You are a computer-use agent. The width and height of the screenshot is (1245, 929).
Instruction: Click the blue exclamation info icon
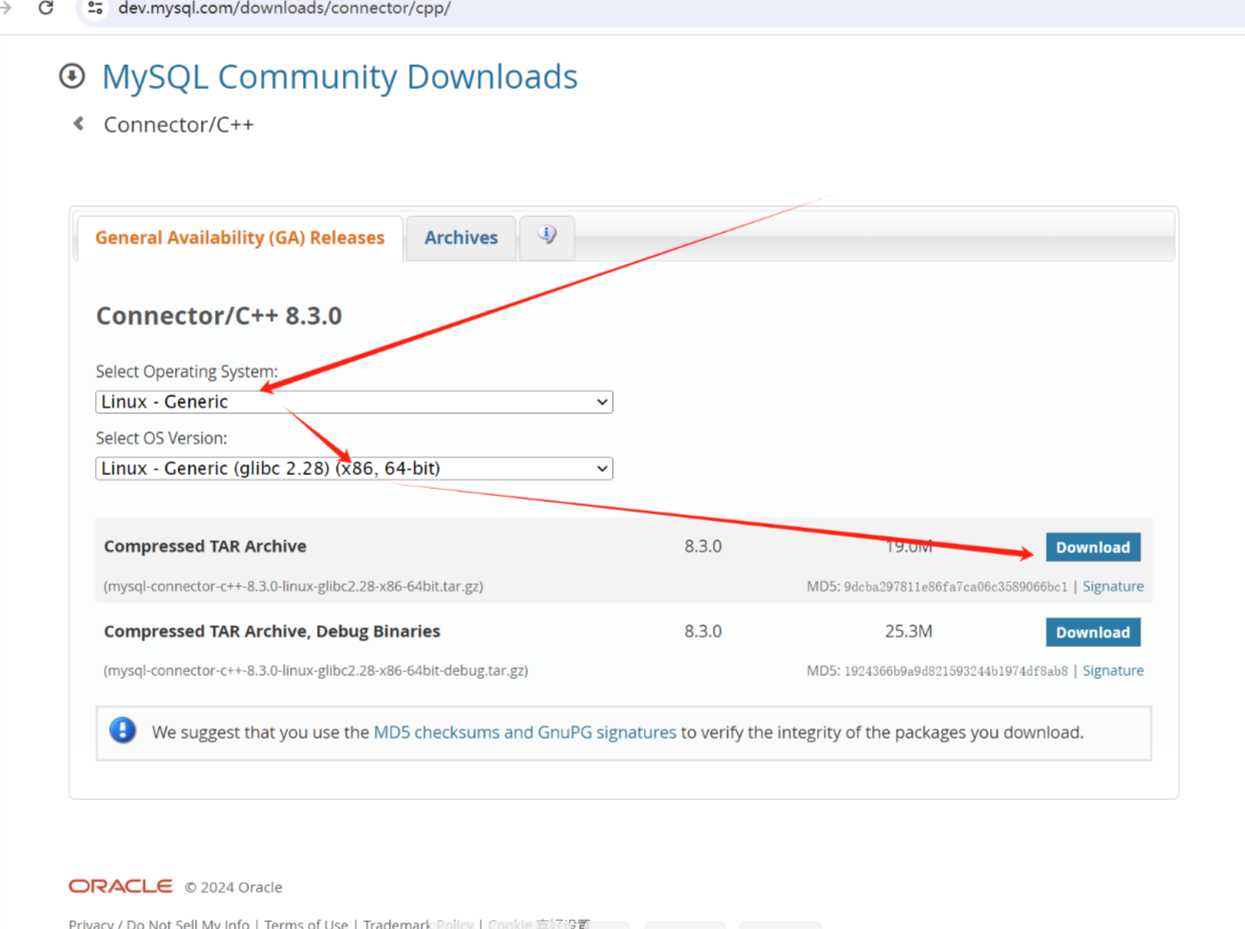(123, 730)
